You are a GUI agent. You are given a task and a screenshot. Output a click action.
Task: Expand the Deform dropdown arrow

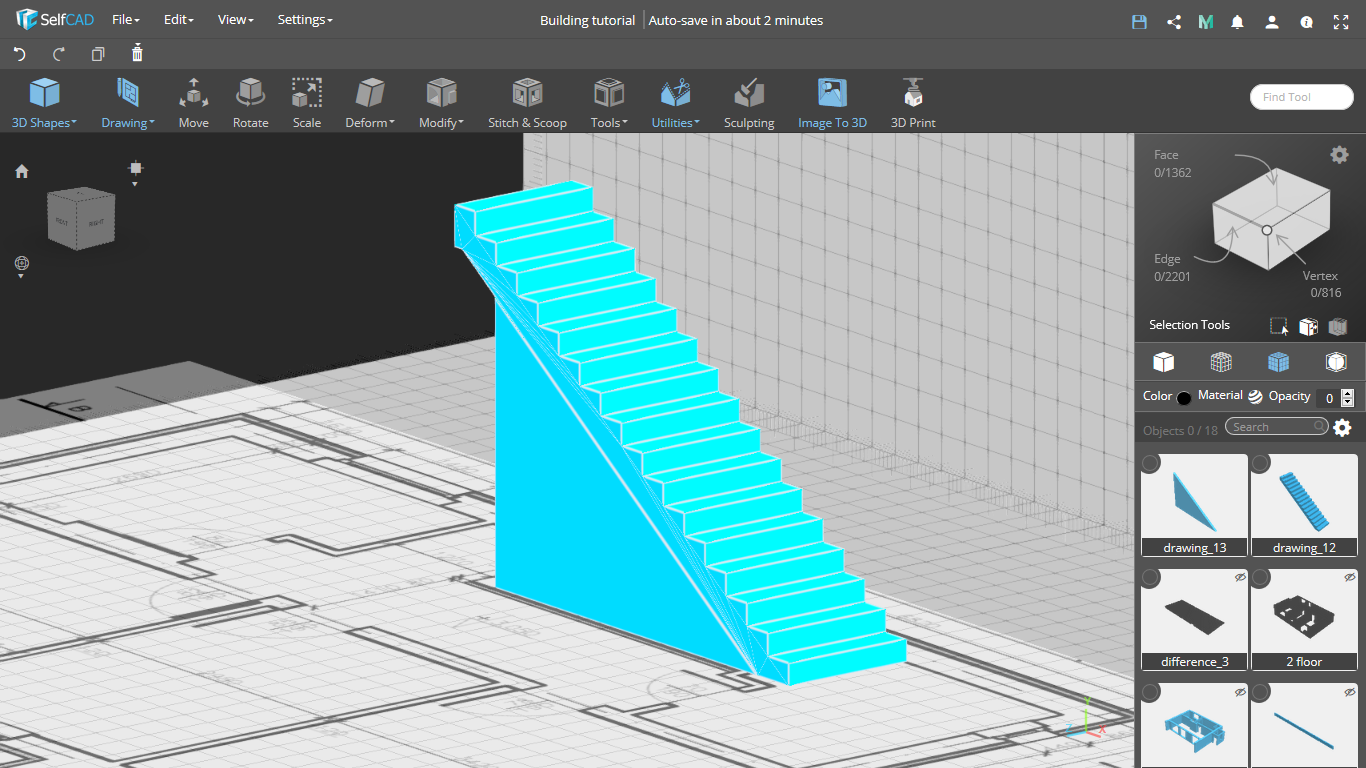coord(392,123)
